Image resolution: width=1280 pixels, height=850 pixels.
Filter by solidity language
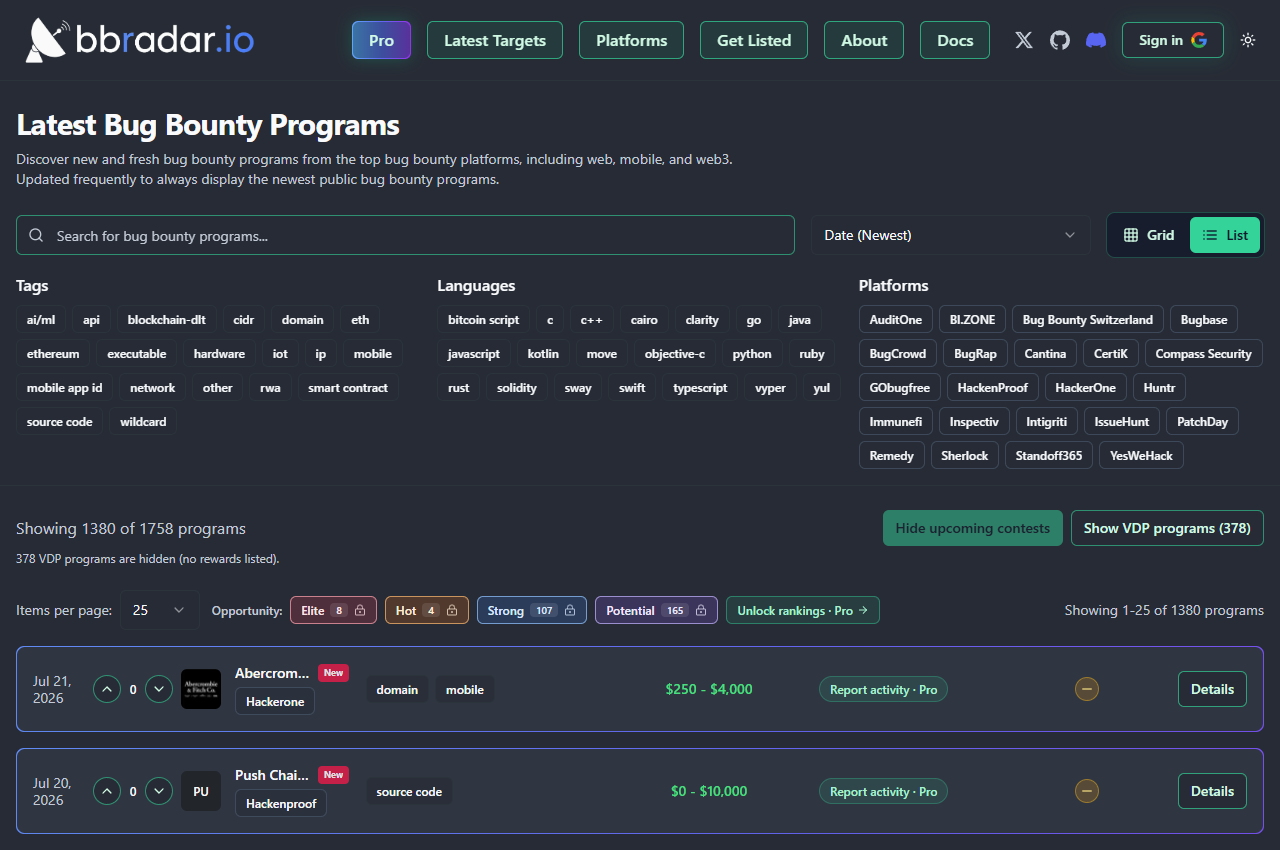[517, 388]
